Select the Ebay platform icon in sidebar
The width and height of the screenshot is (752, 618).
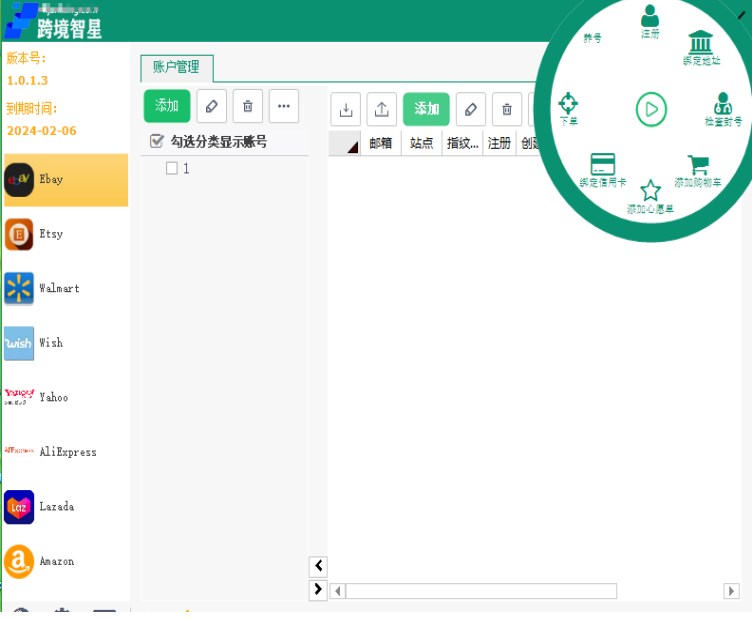tap(19, 180)
